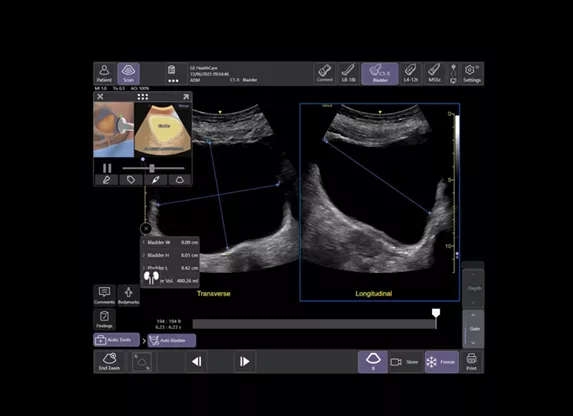
Task: Select the label tag tool in assistant panel
Action: pyautogui.click(x=131, y=180)
